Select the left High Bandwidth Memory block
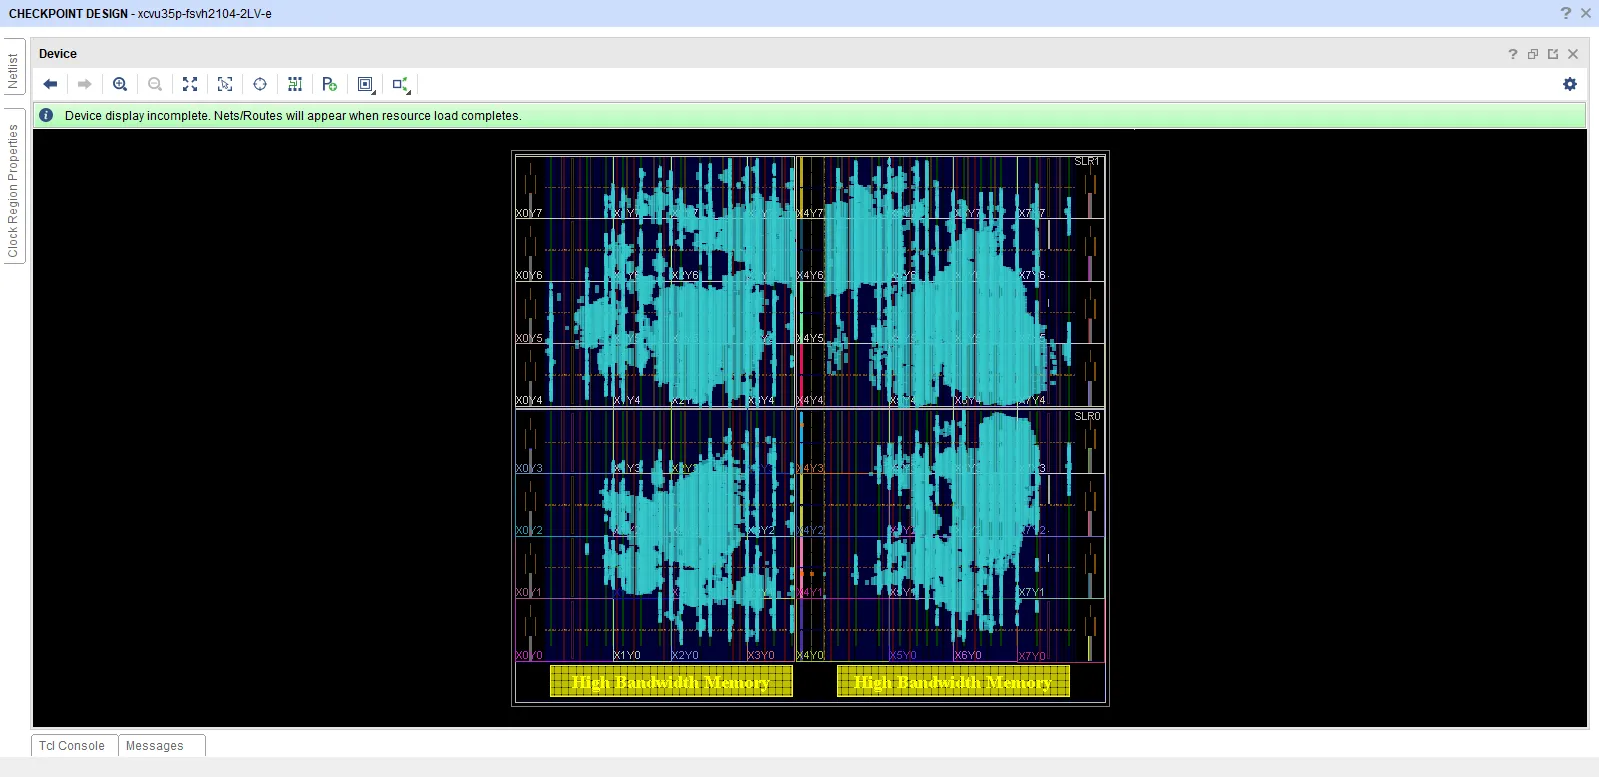This screenshot has height=777, width=1599. click(x=671, y=682)
